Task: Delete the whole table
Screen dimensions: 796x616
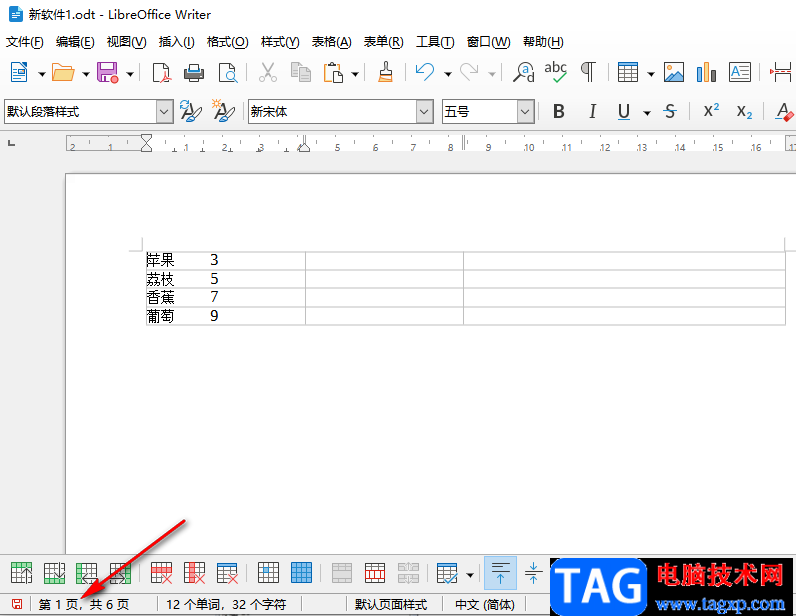Action: tap(227, 573)
